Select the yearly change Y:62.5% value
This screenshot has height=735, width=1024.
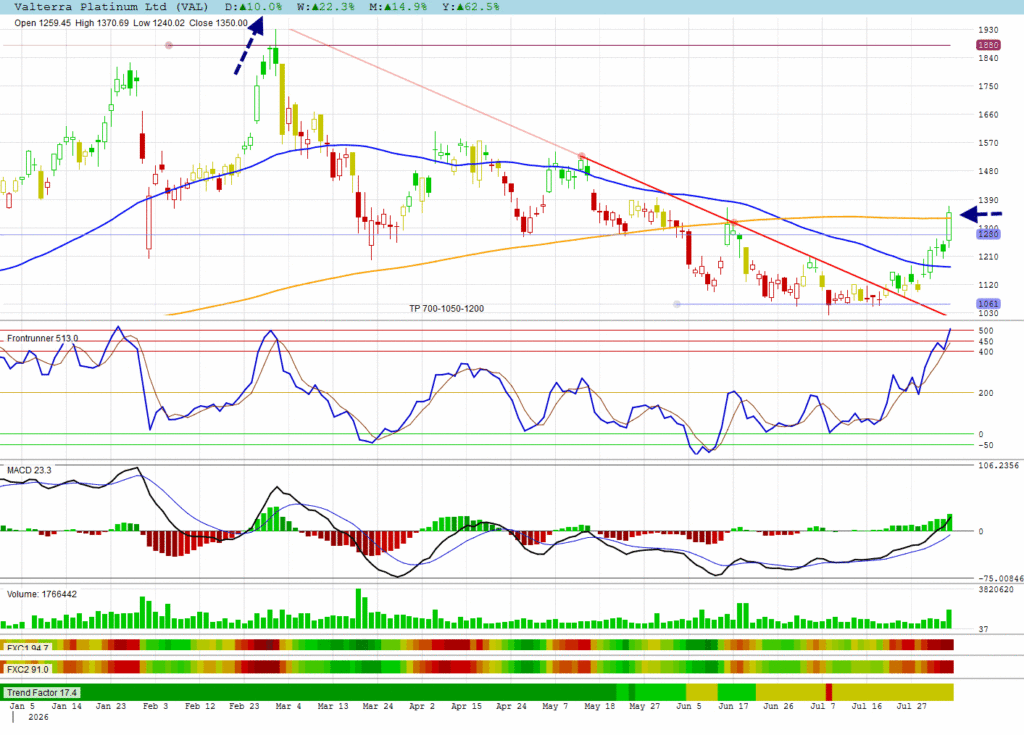(470, 7)
